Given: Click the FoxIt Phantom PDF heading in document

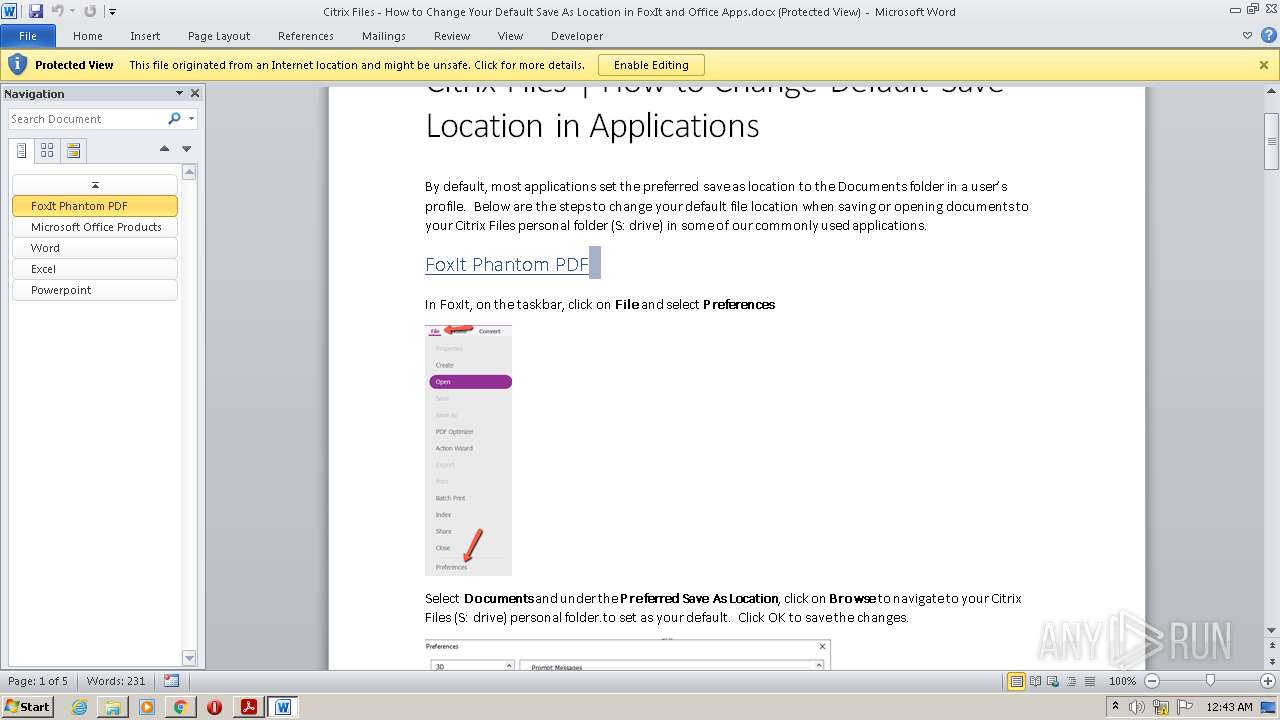Looking at the screenshot, I should (507, 265).
